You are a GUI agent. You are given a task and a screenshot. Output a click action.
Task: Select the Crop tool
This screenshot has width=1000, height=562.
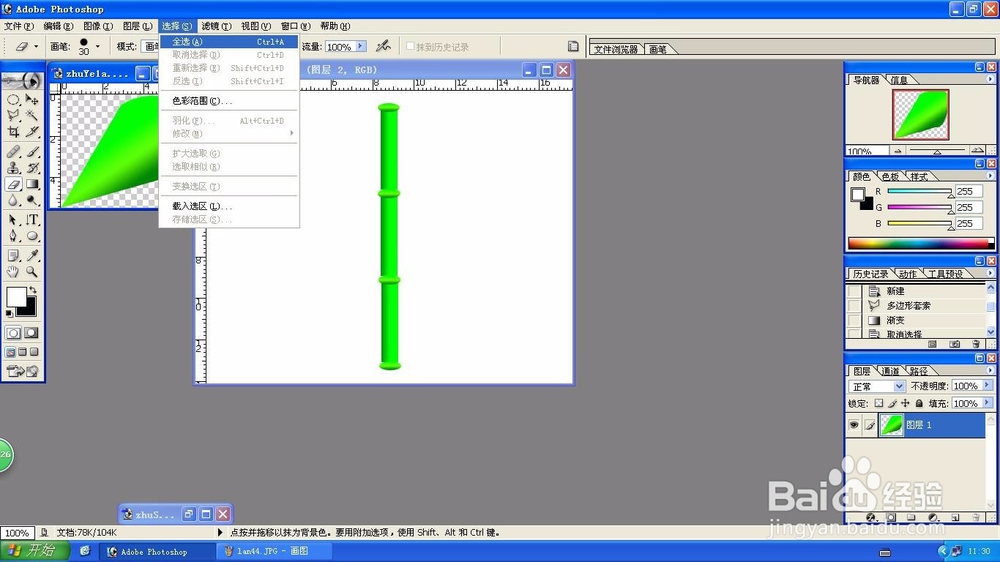(x=13, y=131)
